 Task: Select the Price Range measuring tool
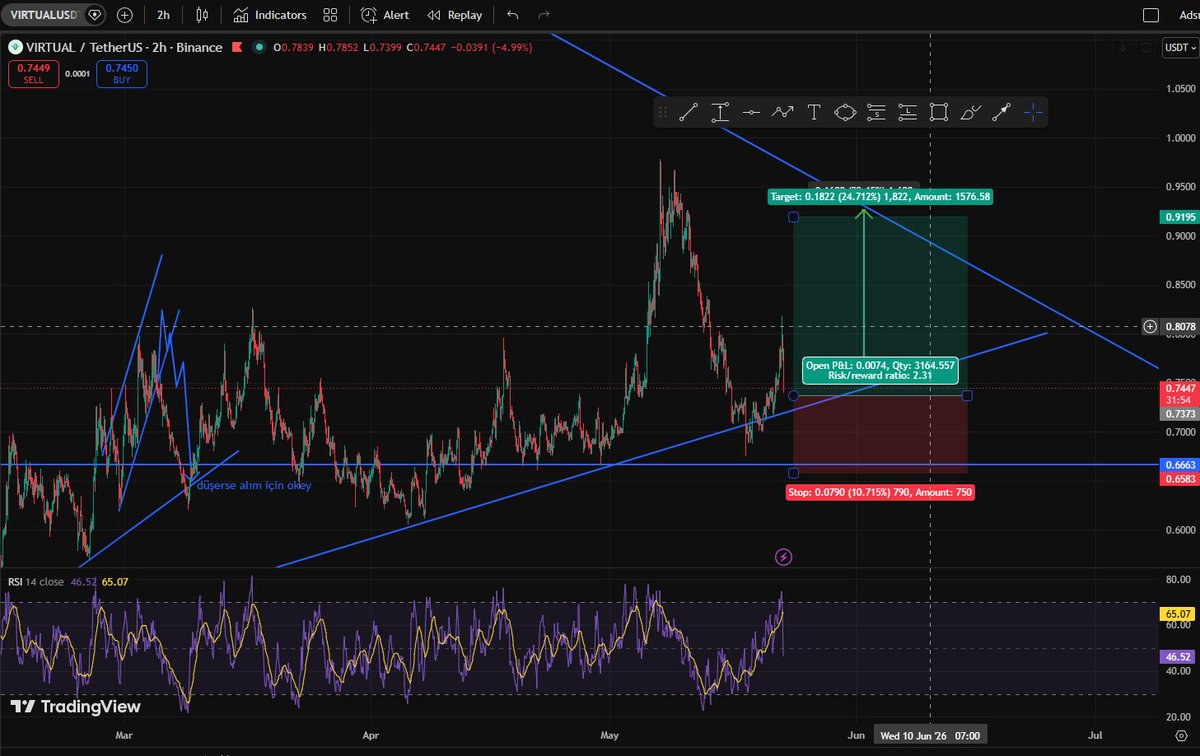pyautogui.click(x=720, y=113)
